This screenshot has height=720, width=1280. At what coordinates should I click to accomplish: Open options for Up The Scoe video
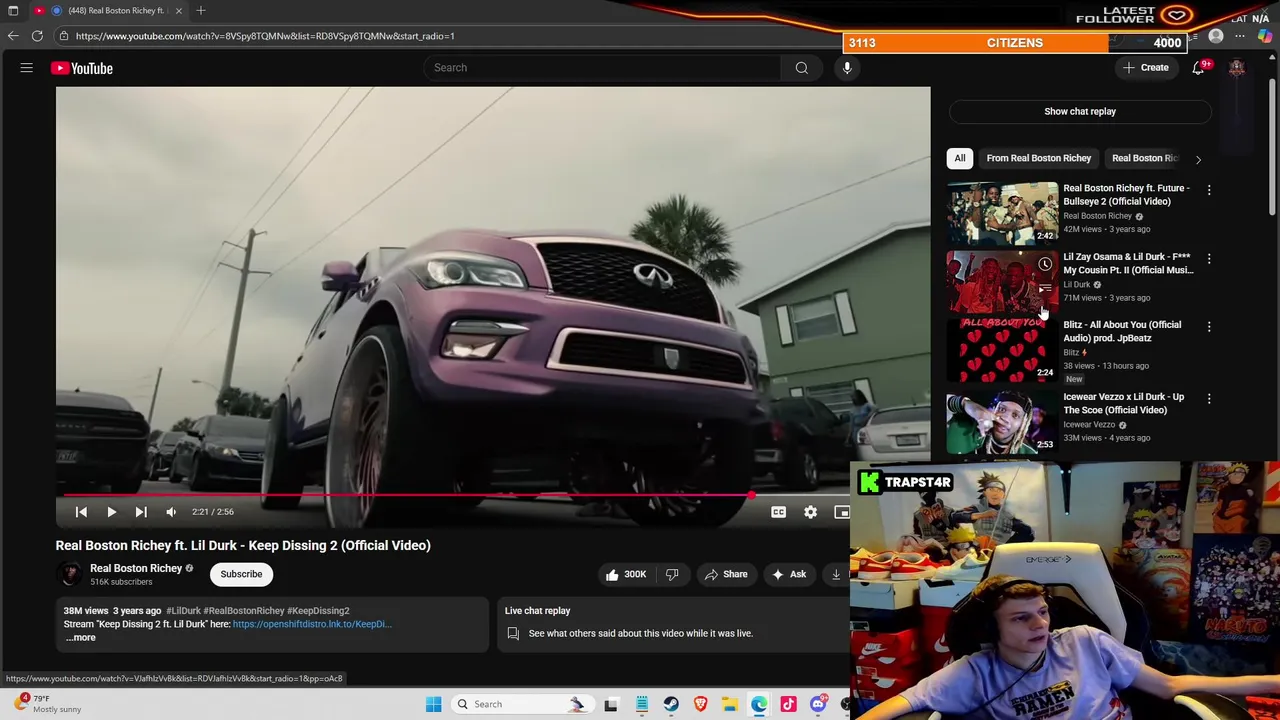(x=1209, y=398)
